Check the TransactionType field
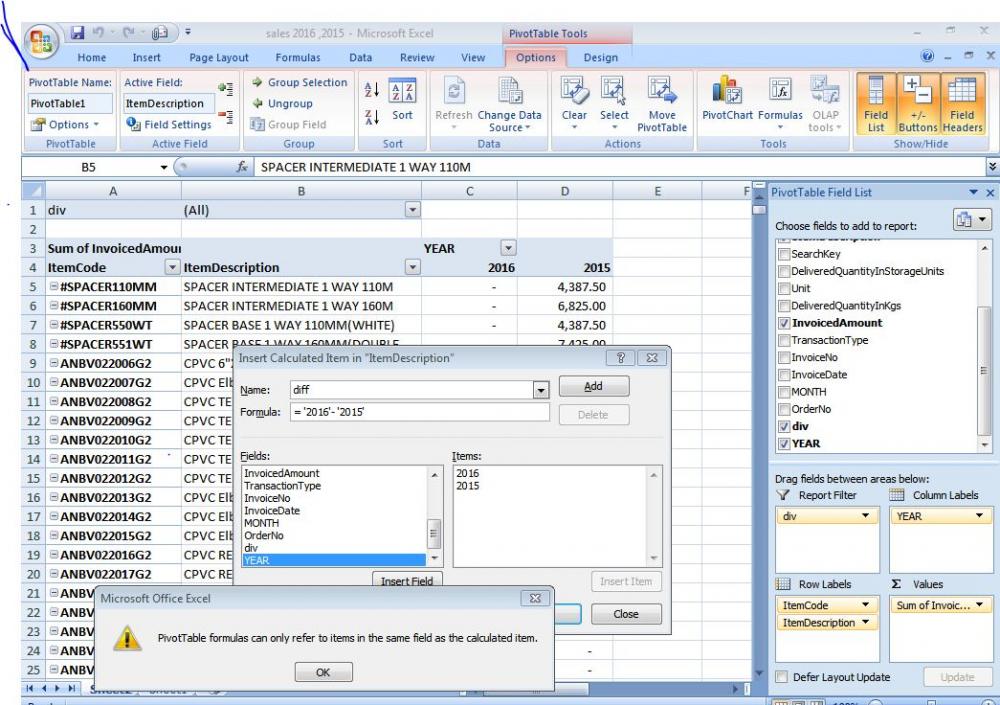The height and width of the screenshot is (705, 1000). click(x=784, y=340)
